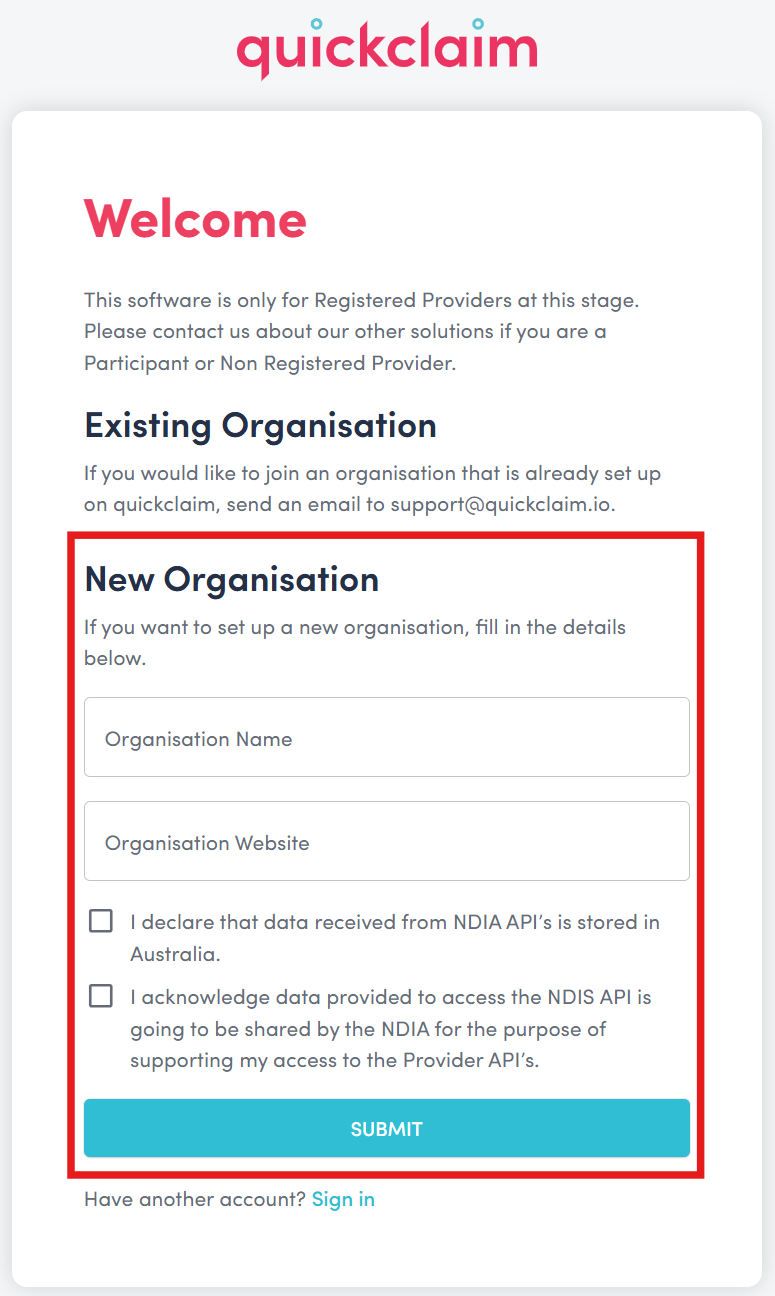Viewport: 775px width, 1296px height.
Task: Sign in with another account
Action: 343,1199
